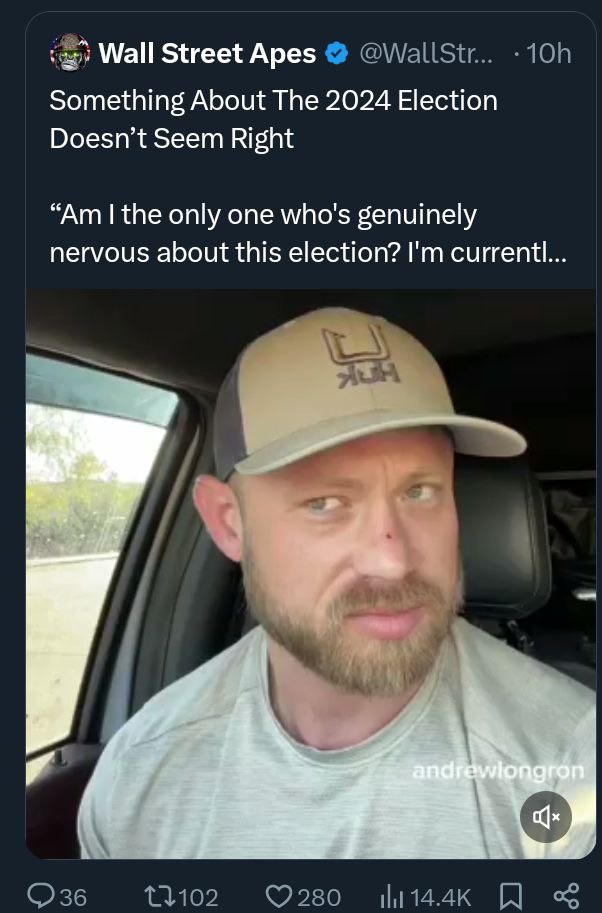Screen dimensions: 602x913
Task: Click the Wall Street Apes display name
Action: click(207, 54)
